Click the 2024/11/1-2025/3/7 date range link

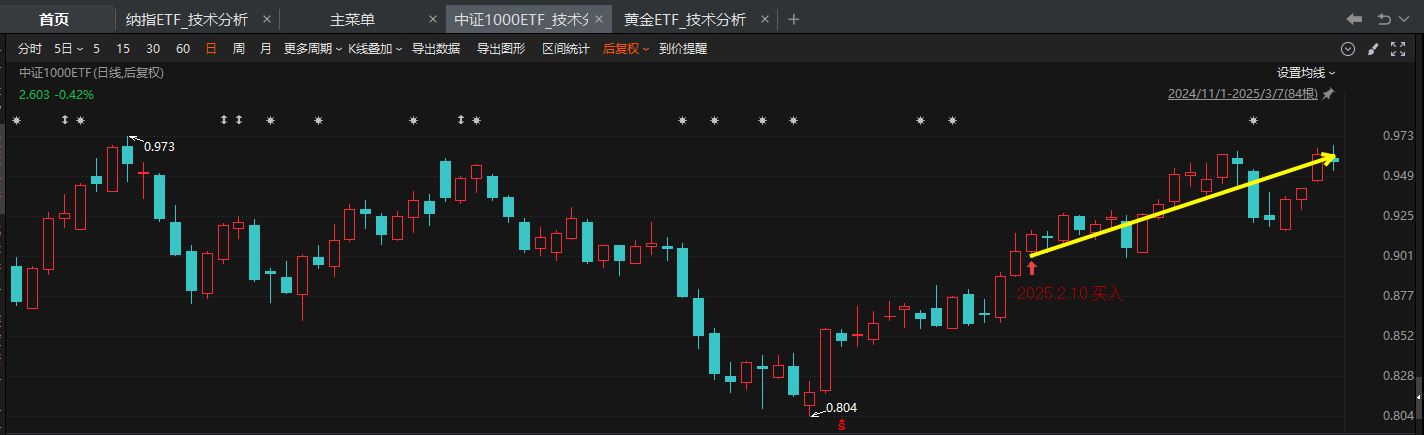click(1243, 94)
